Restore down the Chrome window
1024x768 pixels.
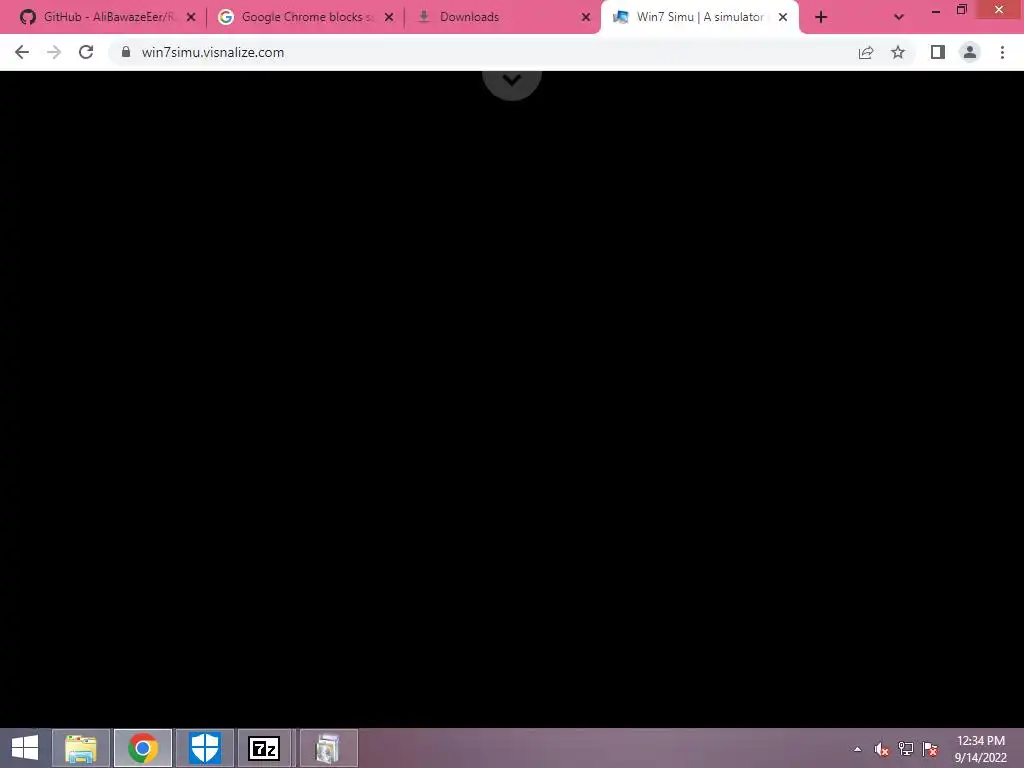coord(961,10)
